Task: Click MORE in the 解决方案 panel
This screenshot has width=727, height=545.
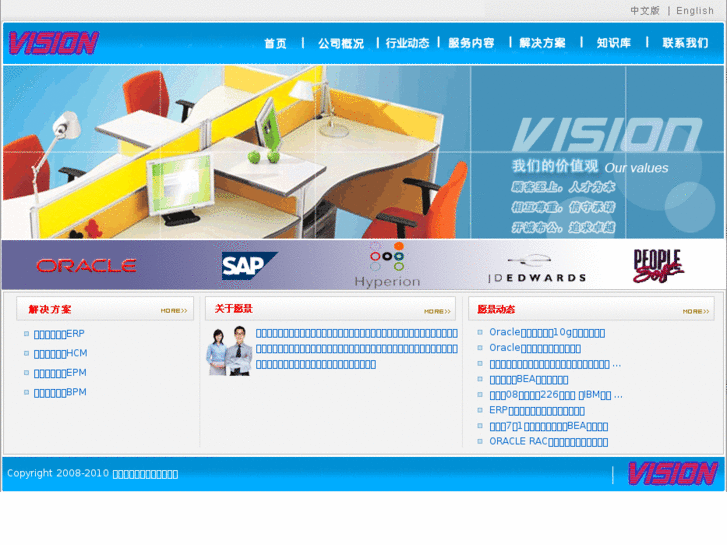Action: point(174,311)
